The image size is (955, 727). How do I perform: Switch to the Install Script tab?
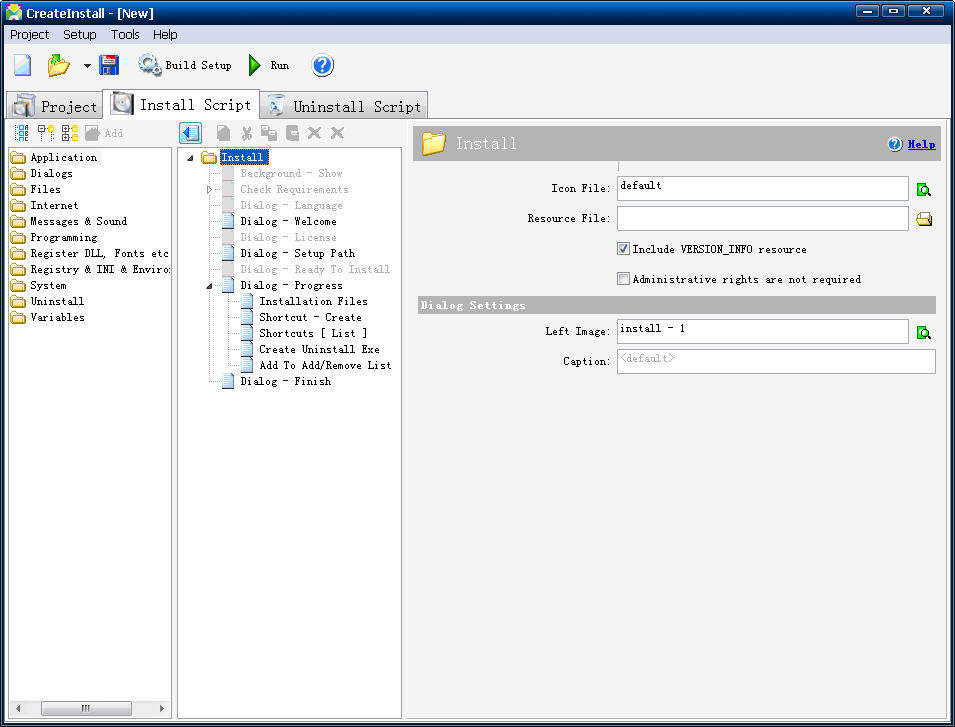click(x=181, y=104)
